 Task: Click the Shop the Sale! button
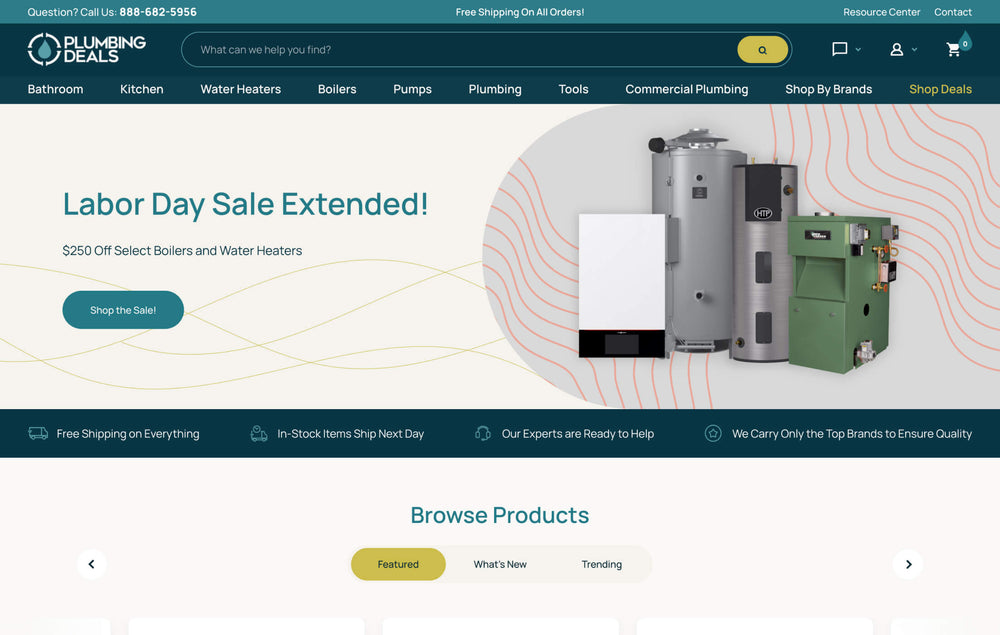[x=123, y=310]
